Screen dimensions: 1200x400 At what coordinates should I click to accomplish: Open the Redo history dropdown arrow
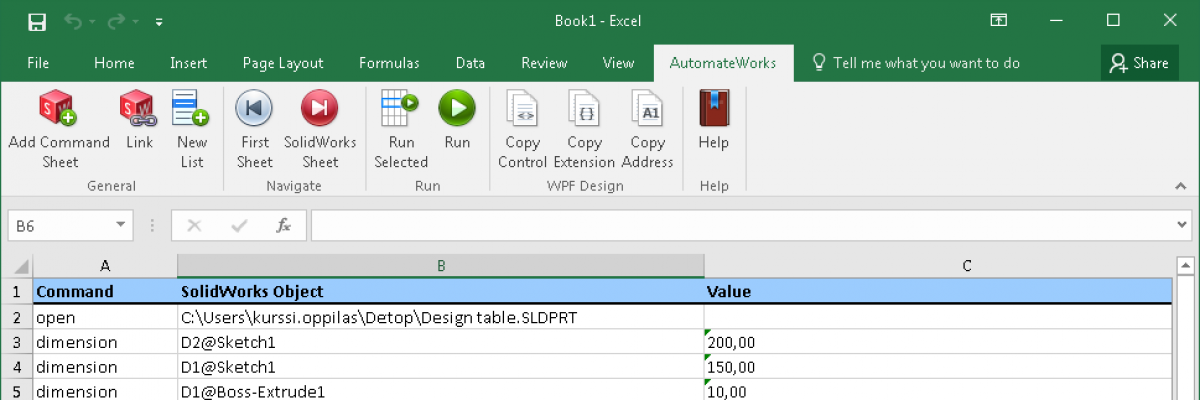click(137, 21)
